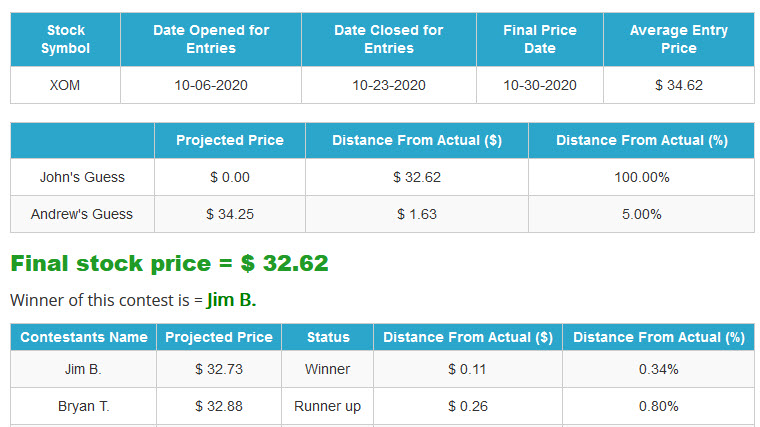Select the $ 34.62 average entry price

[679, 85]
